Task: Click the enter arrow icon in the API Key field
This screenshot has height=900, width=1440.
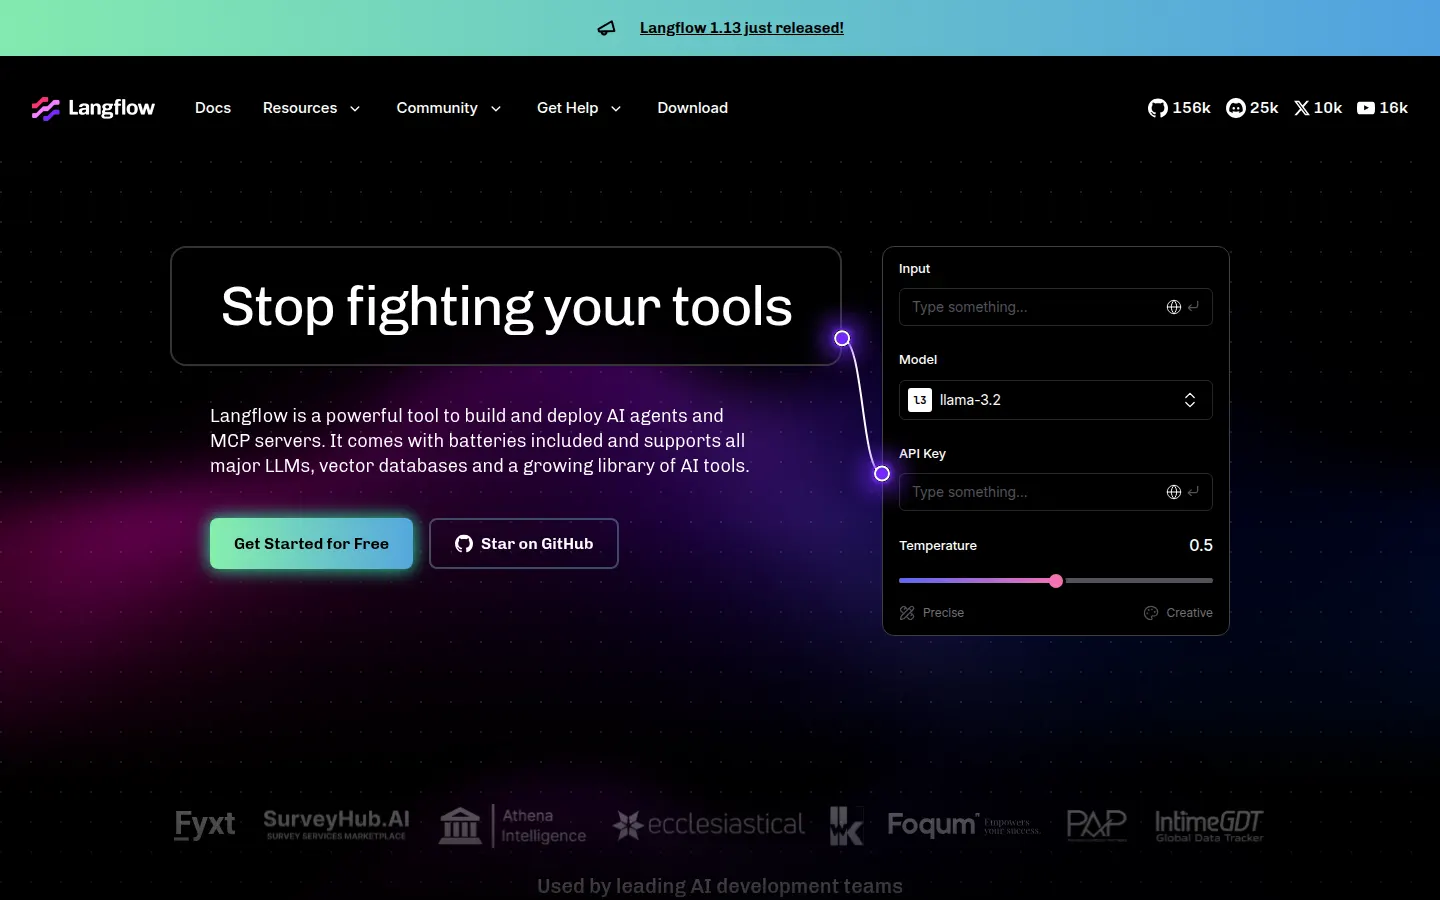Action: (1193, 492)
